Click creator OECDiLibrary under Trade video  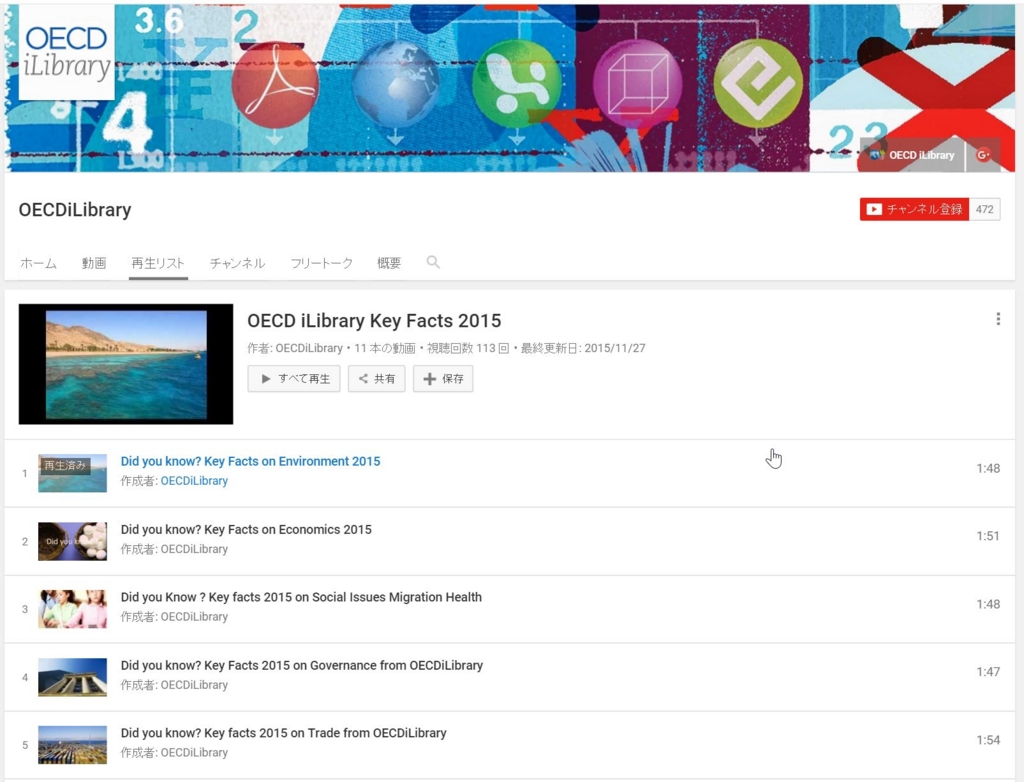tap(194, 753)
